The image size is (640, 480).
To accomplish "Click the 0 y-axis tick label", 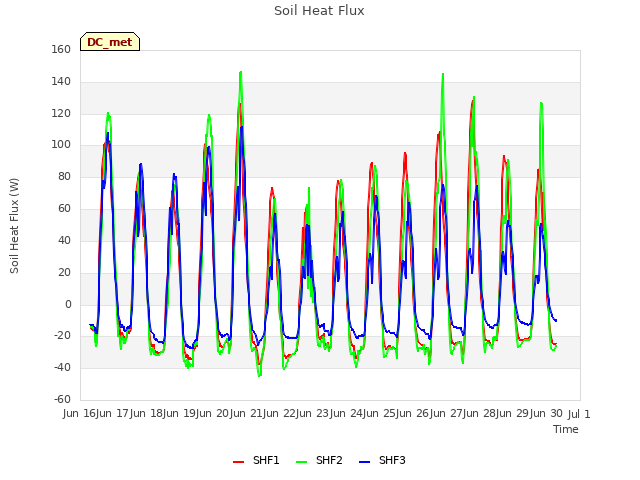I will click(68, 304).
